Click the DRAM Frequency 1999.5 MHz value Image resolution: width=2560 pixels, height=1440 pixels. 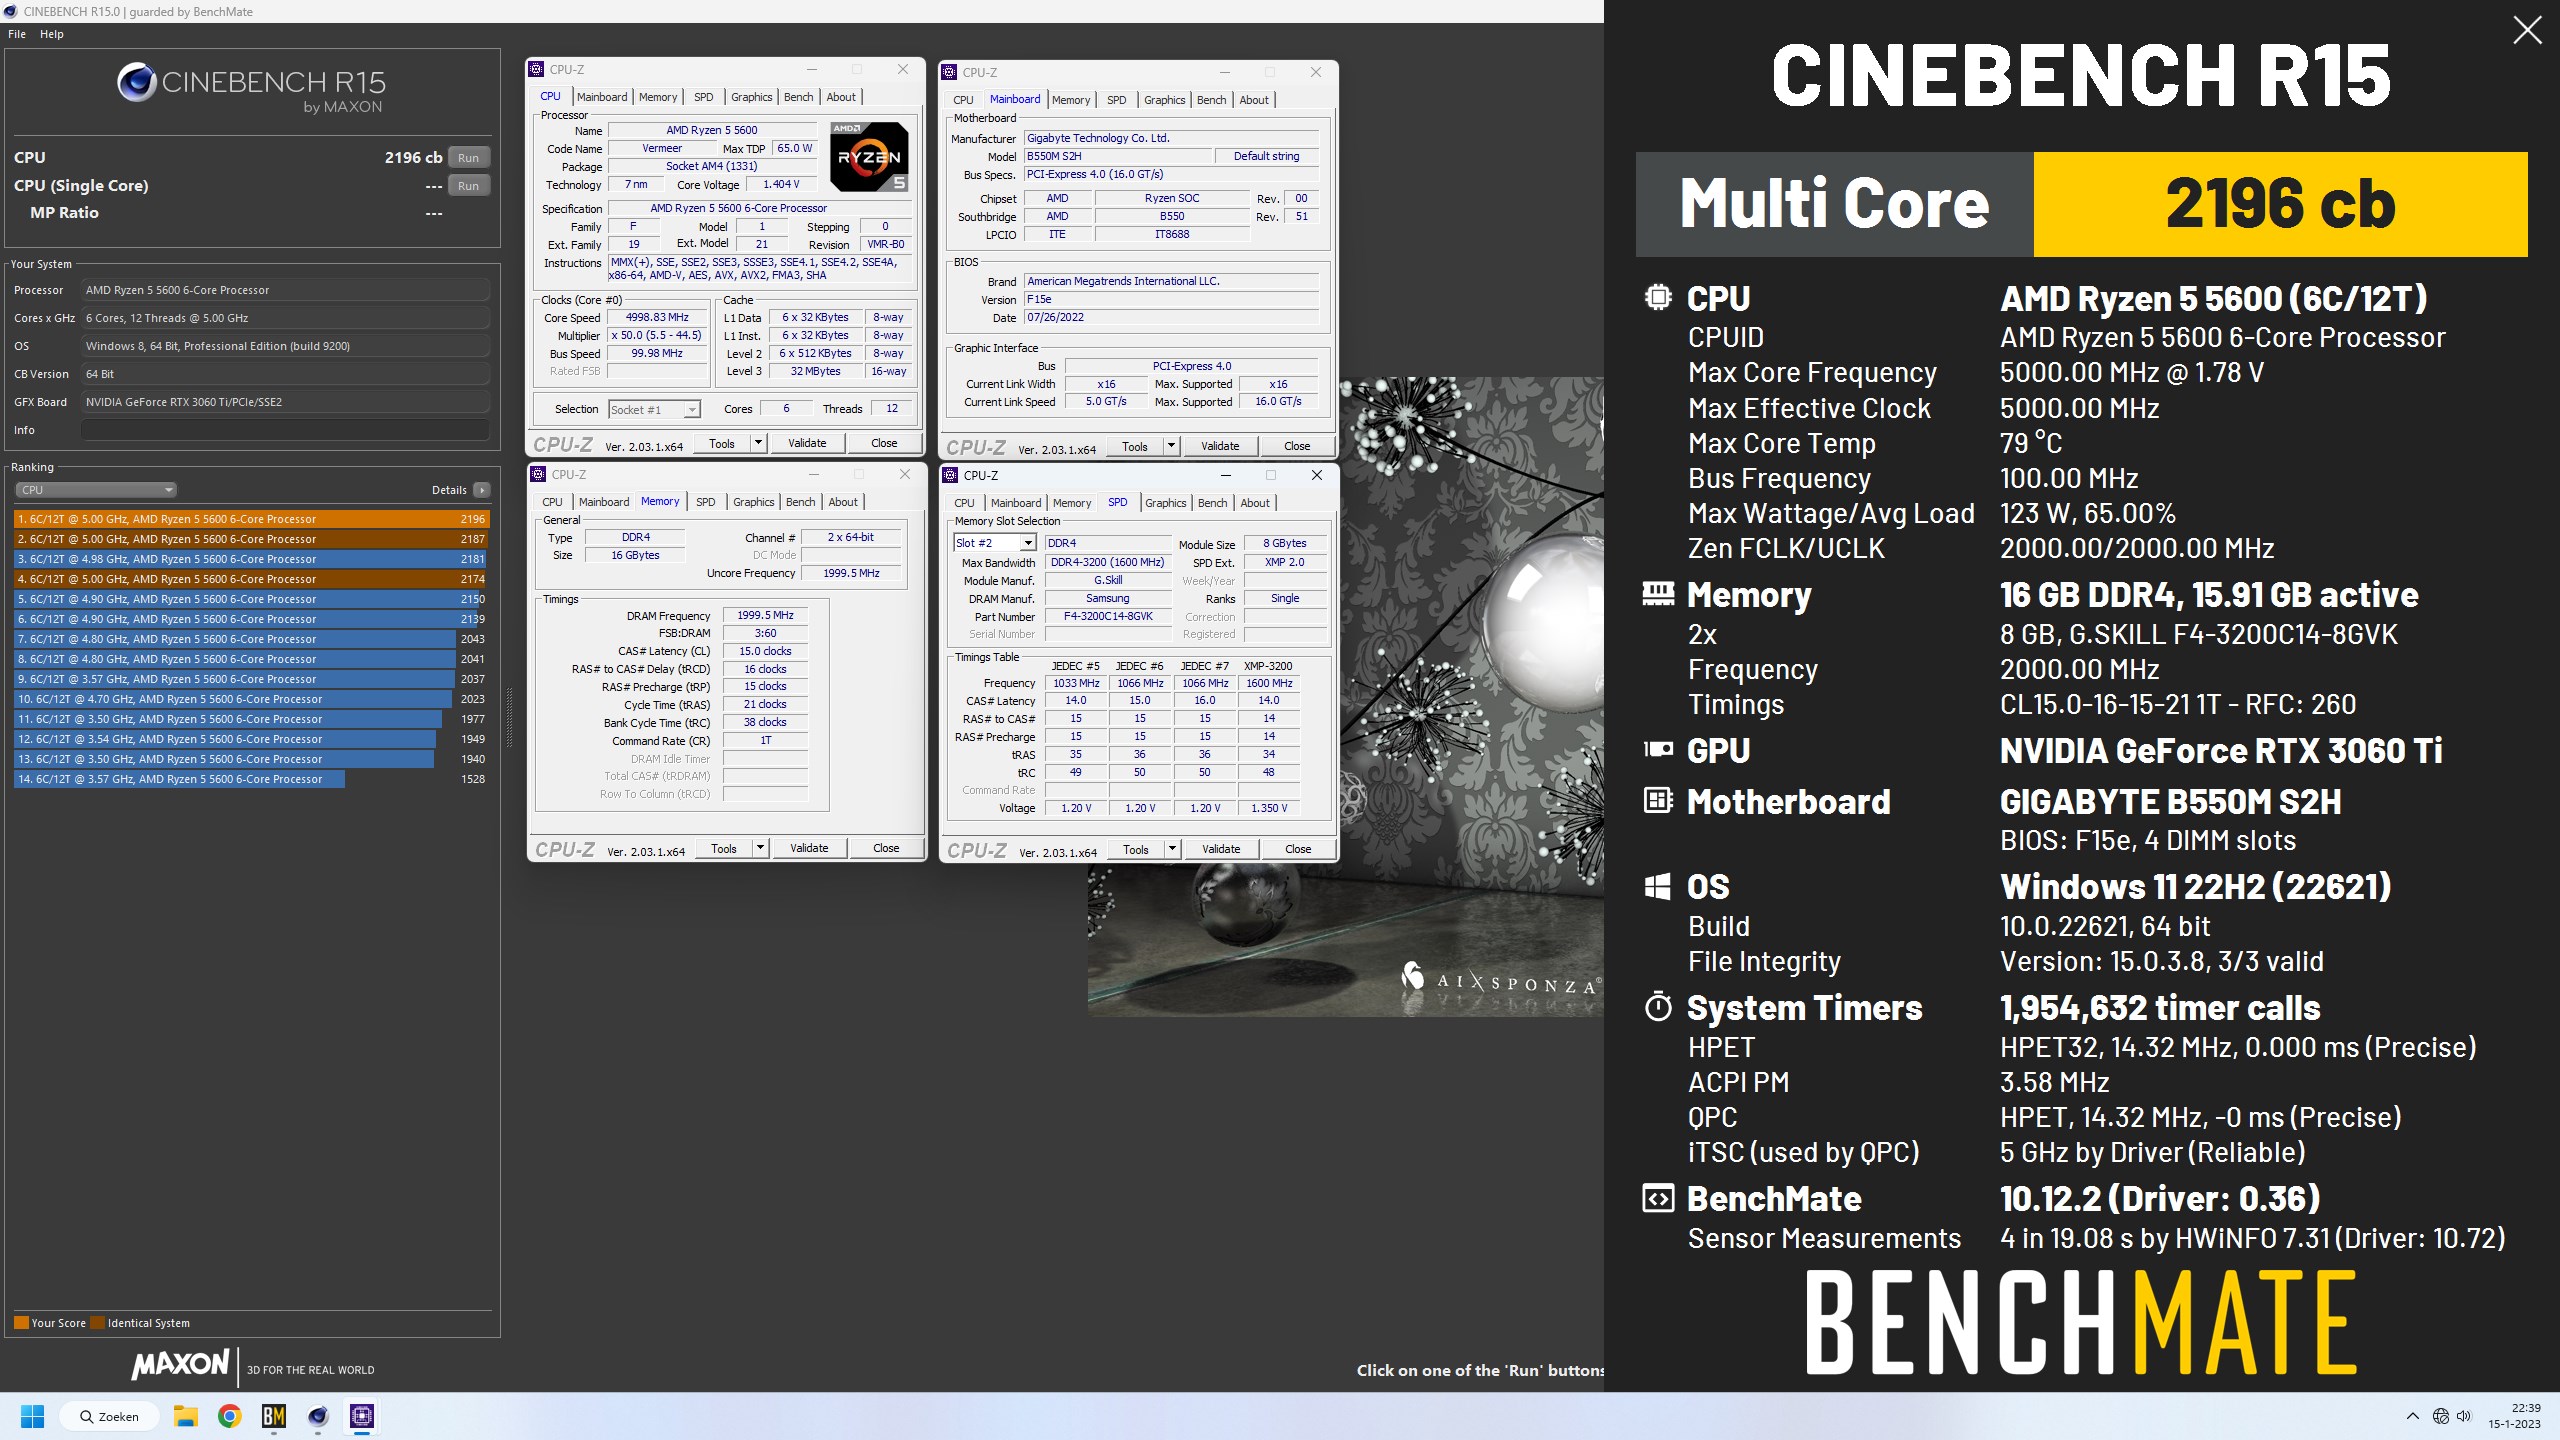coord(765,615)
